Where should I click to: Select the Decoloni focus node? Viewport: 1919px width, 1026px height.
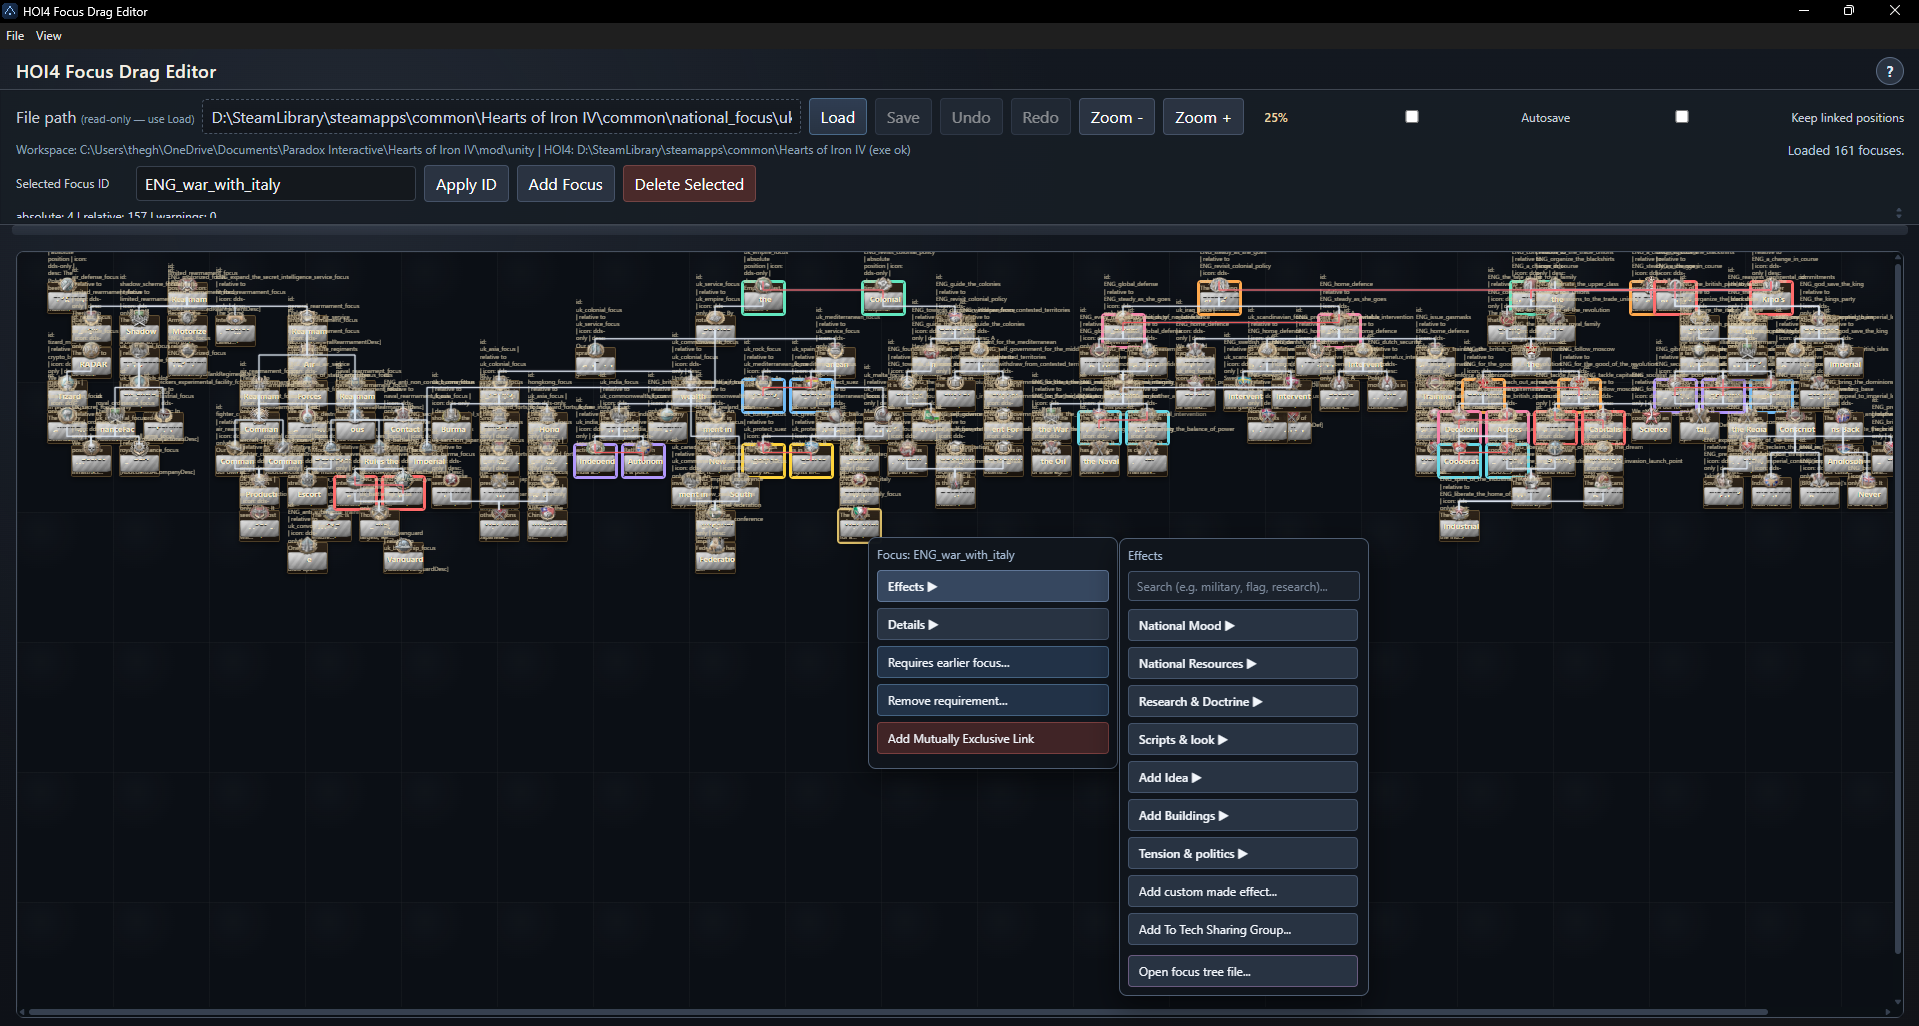click(1460, 426)
